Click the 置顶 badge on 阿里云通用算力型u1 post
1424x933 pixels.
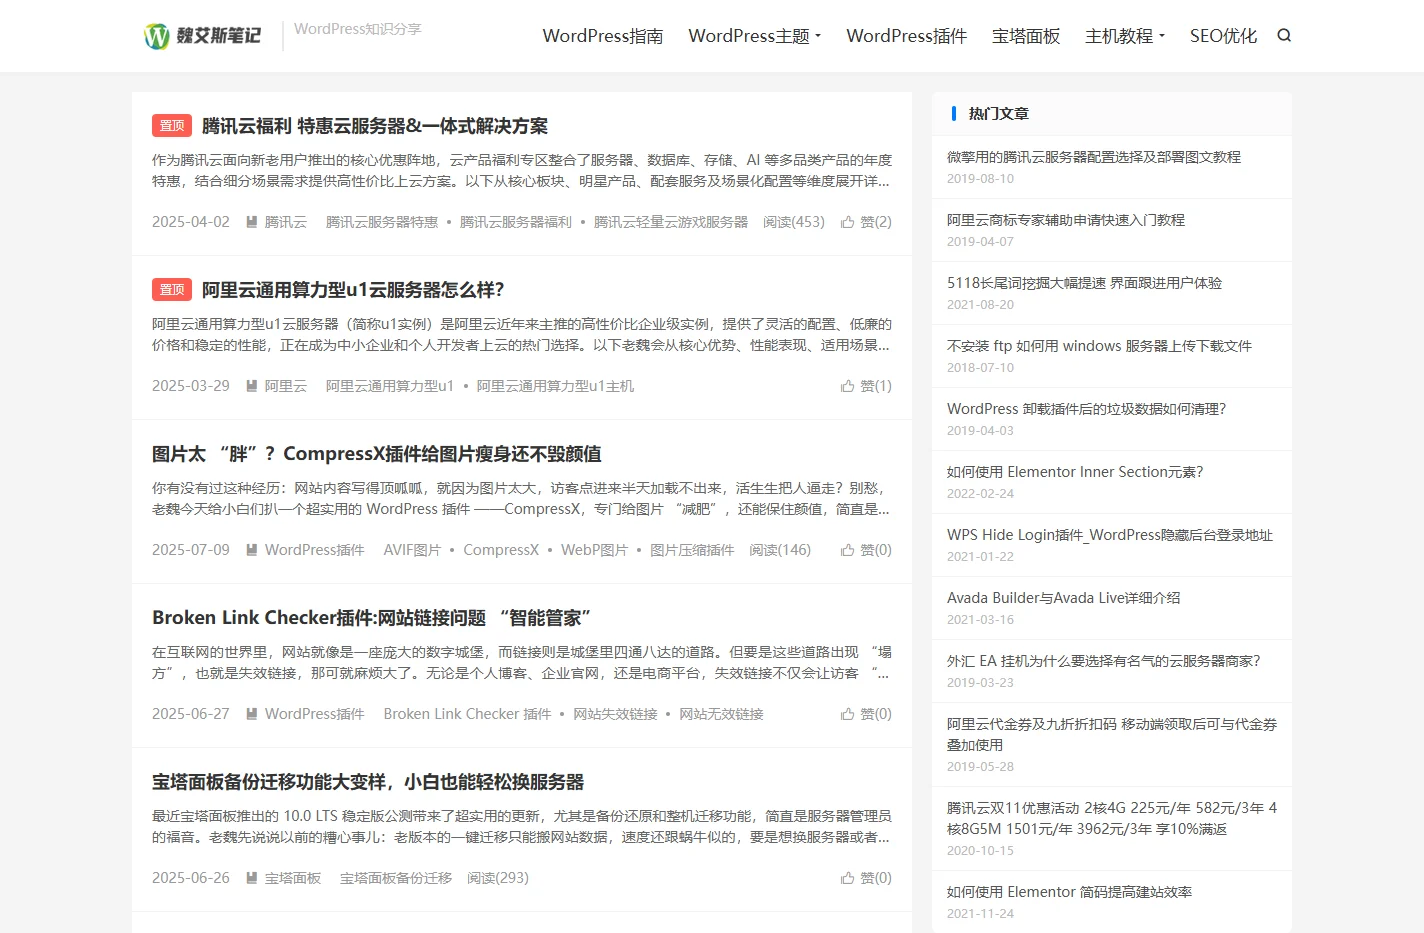[x=172, y=290]
